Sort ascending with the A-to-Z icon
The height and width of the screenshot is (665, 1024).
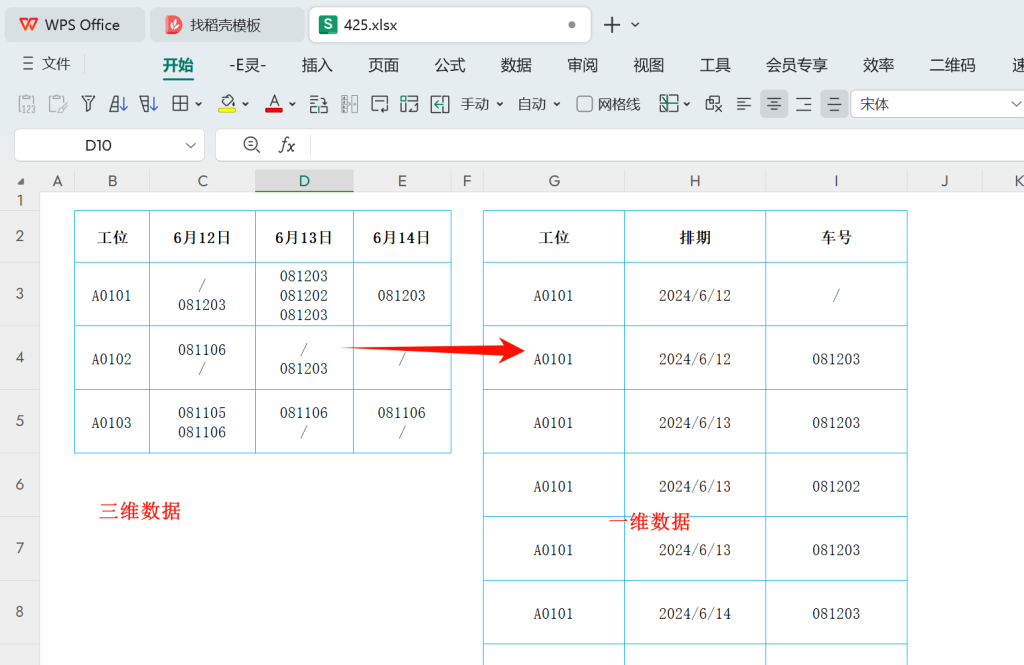click(118, 104)
